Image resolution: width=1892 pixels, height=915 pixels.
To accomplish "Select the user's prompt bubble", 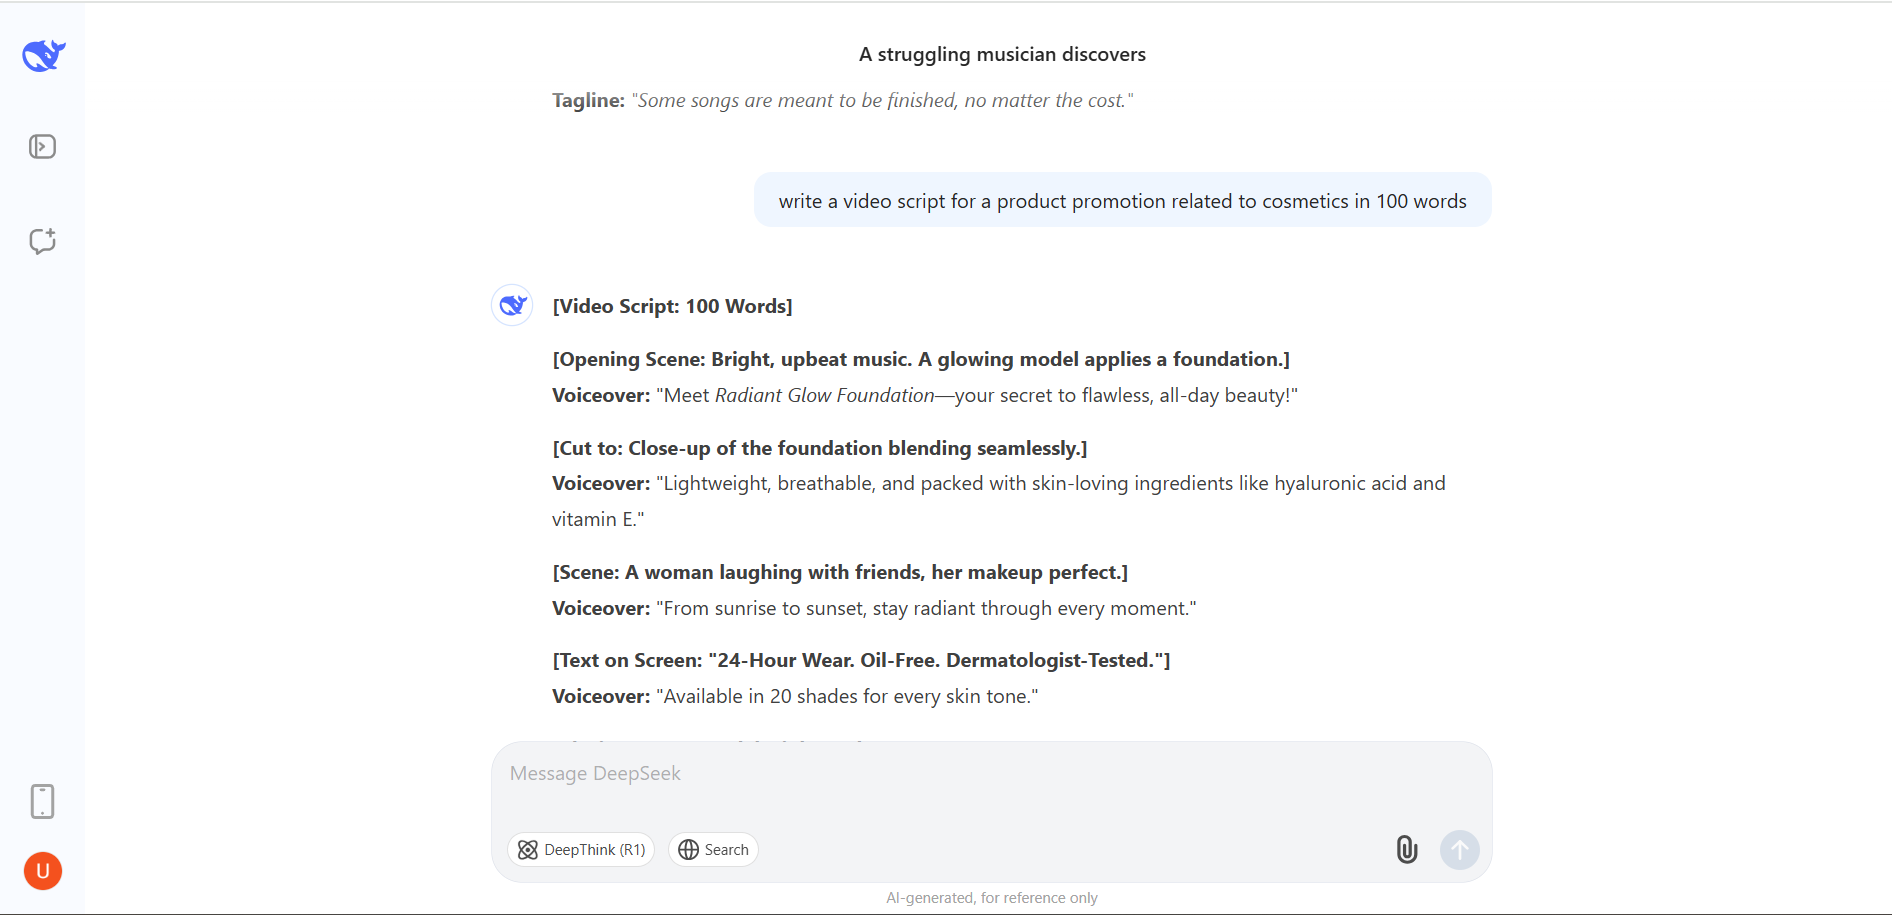I will 1122,200.
